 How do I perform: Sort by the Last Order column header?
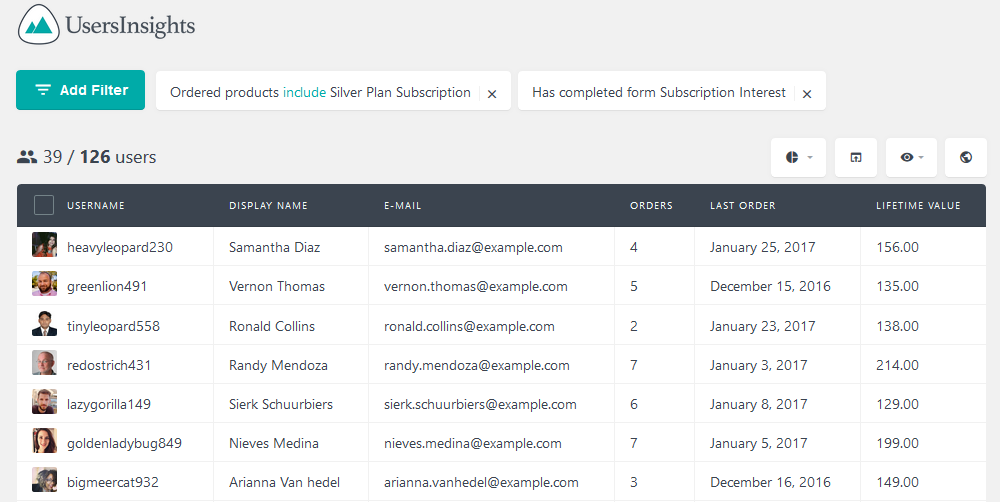tap(743, 205)
